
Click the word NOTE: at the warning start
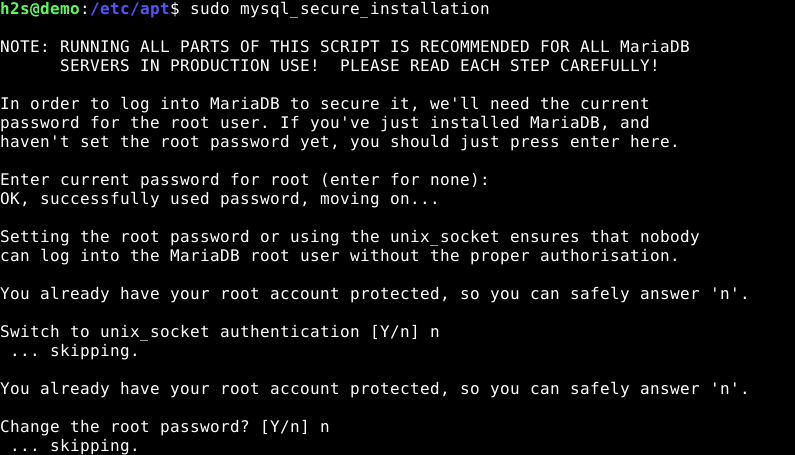(25, 47)
